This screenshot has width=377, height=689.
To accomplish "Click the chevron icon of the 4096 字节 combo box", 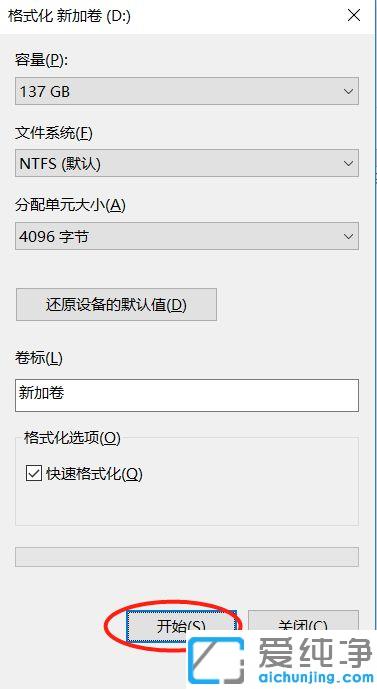I will [348, 236].
